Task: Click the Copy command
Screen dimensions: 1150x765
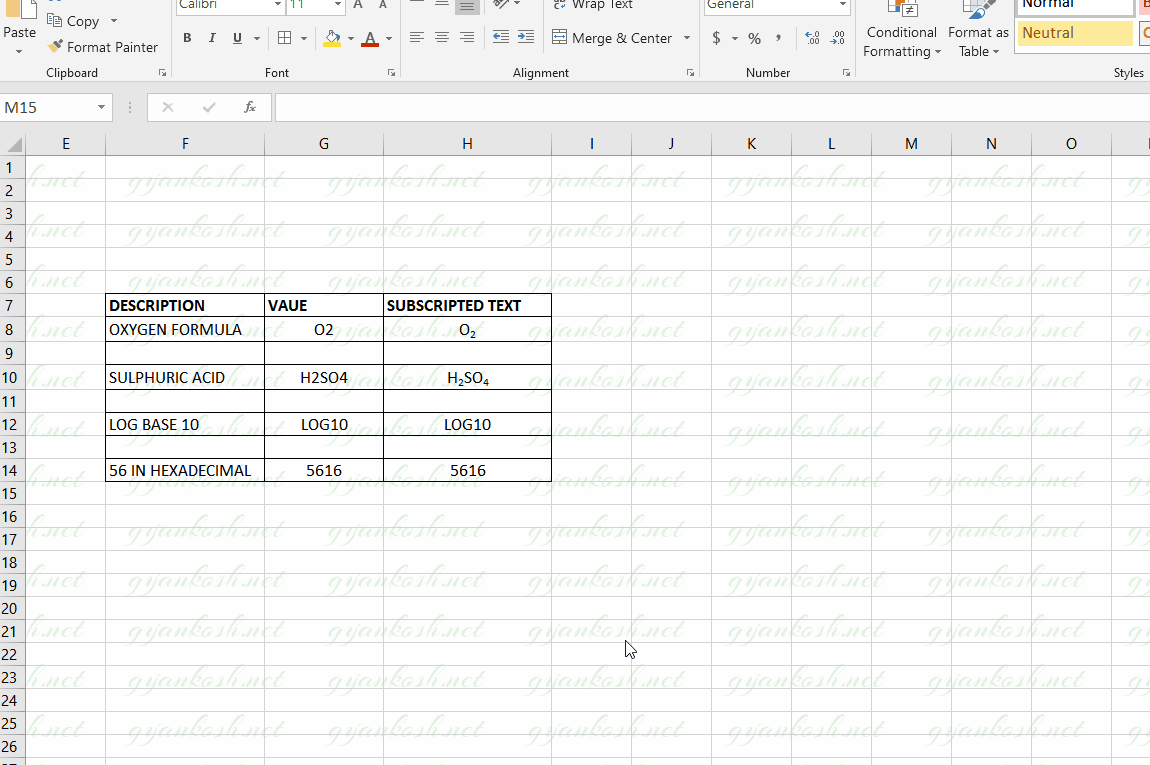Action: 75,20
